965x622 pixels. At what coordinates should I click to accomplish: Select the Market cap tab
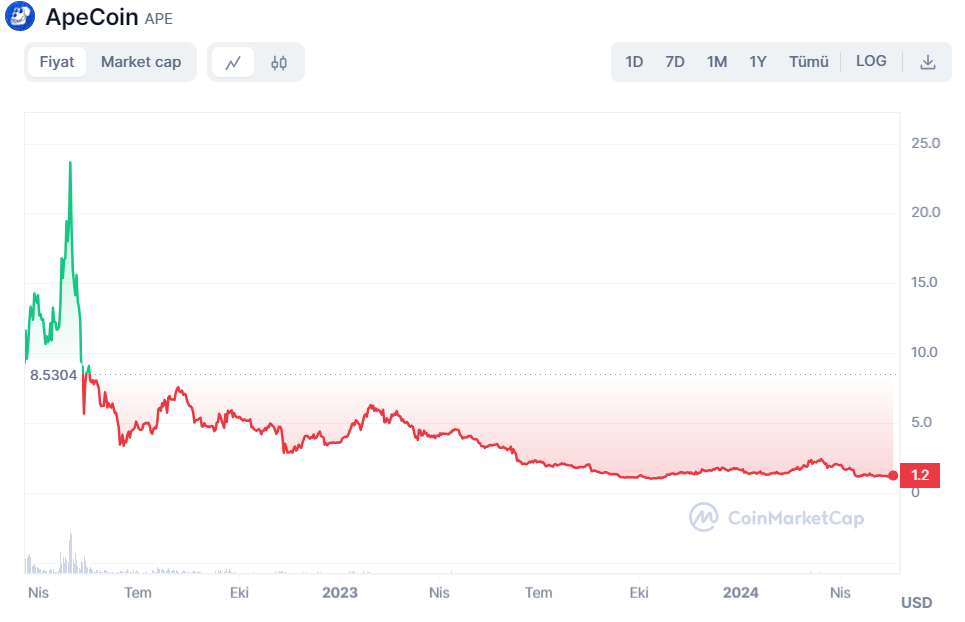coord(141,62)
